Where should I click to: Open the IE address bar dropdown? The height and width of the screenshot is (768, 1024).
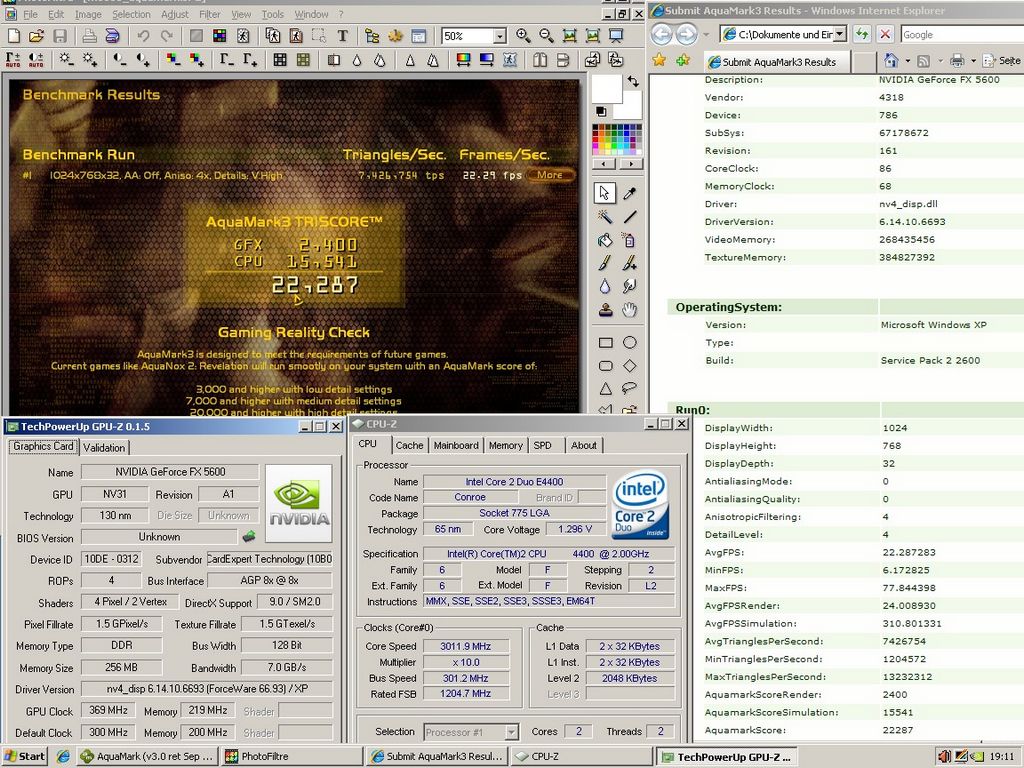coord(840,34)
